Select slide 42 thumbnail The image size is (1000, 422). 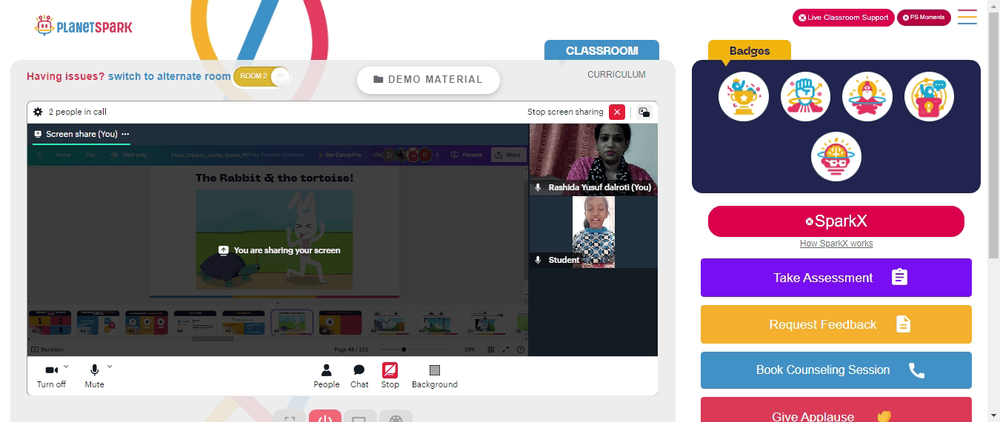click(98, 323)
